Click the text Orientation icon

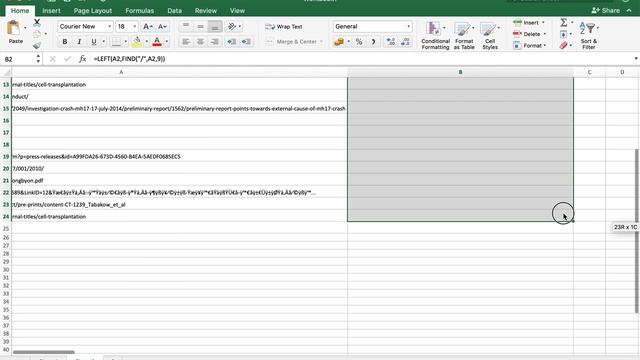click(232, 27)
